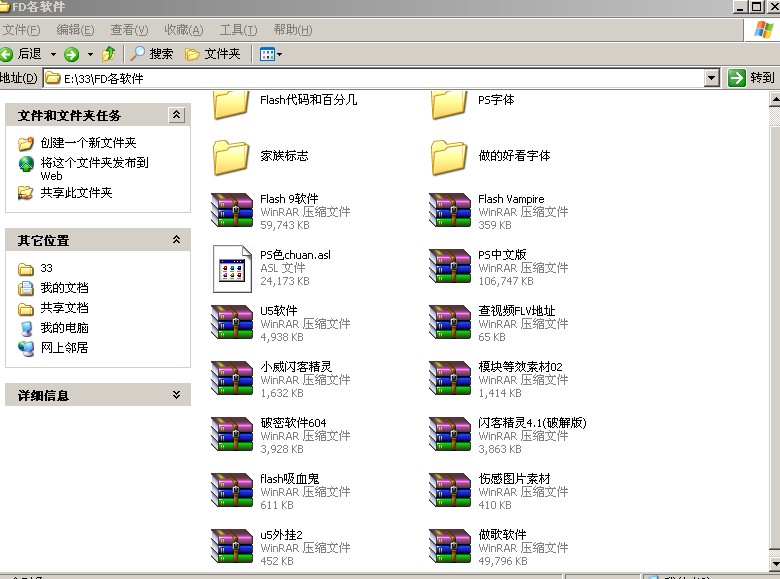The image size is (780, 579).
Task: Open the Search toolbar button
Action: 152,54
